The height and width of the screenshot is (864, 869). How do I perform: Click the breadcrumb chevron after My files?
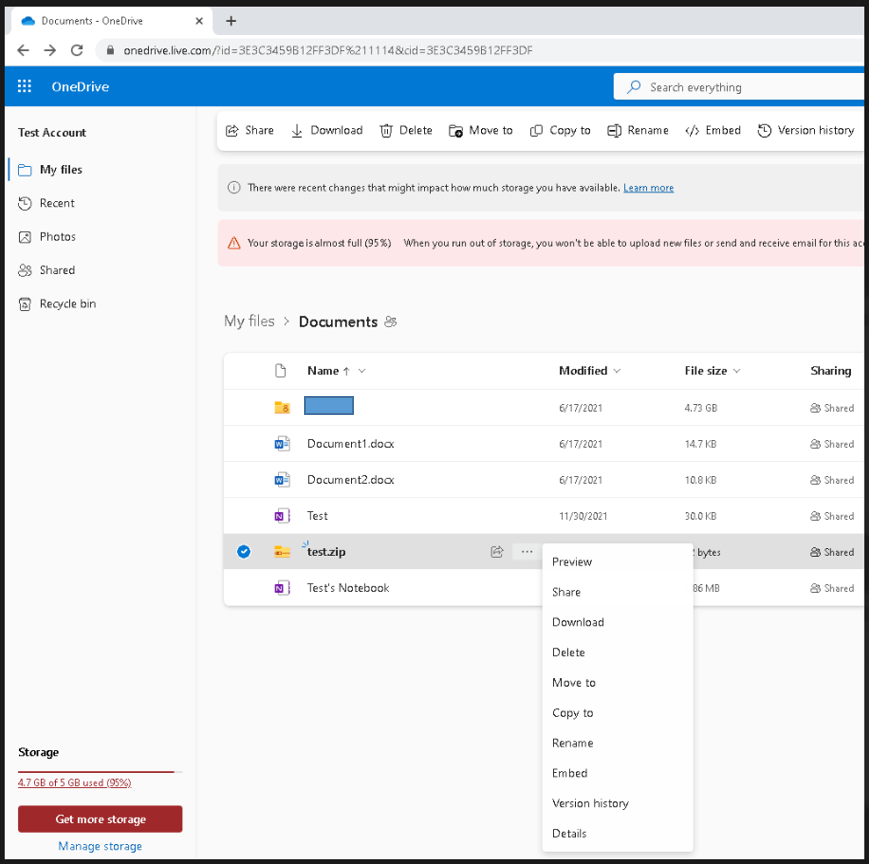point(287,321)
